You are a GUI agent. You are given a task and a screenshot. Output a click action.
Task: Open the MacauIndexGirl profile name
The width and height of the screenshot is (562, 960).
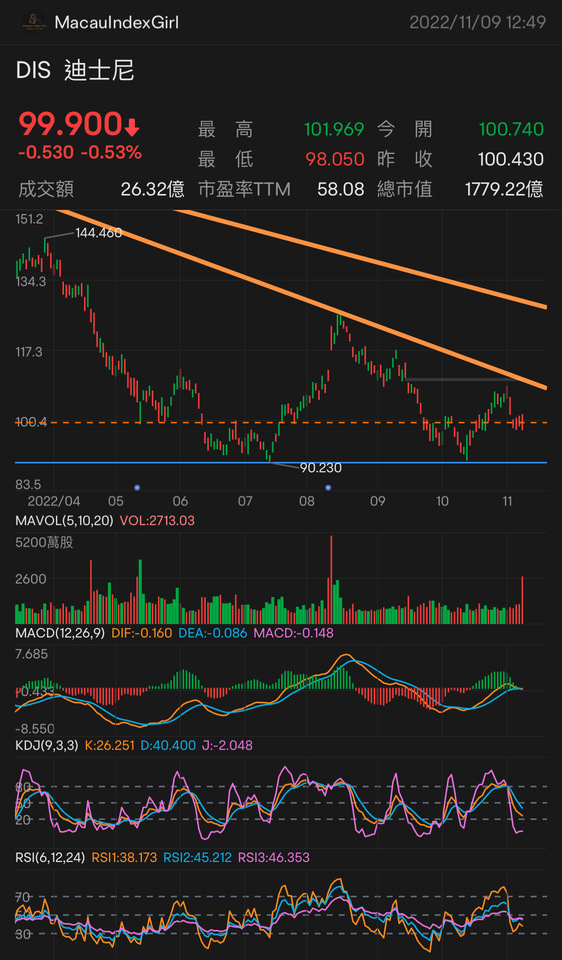point(117,23)
